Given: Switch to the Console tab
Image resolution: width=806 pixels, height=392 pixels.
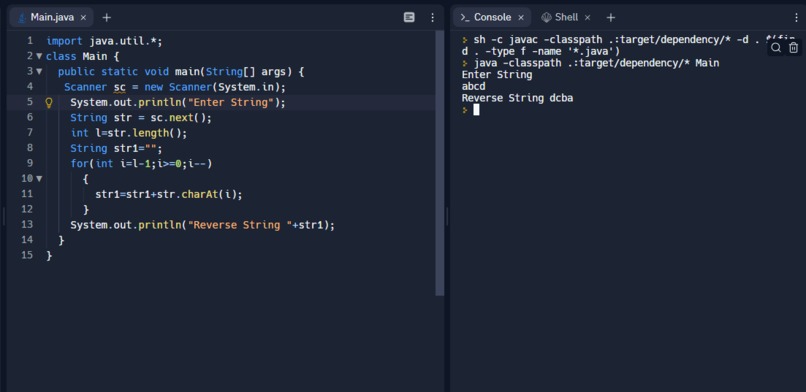Looking at the screenshot, I should (492, 17).
